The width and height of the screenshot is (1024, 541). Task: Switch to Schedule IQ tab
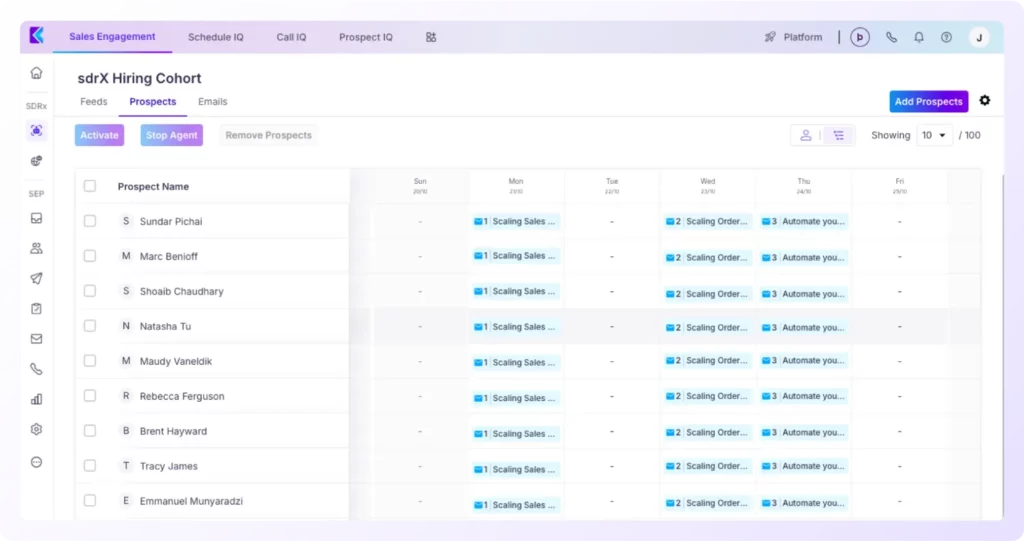coord(216,37)
